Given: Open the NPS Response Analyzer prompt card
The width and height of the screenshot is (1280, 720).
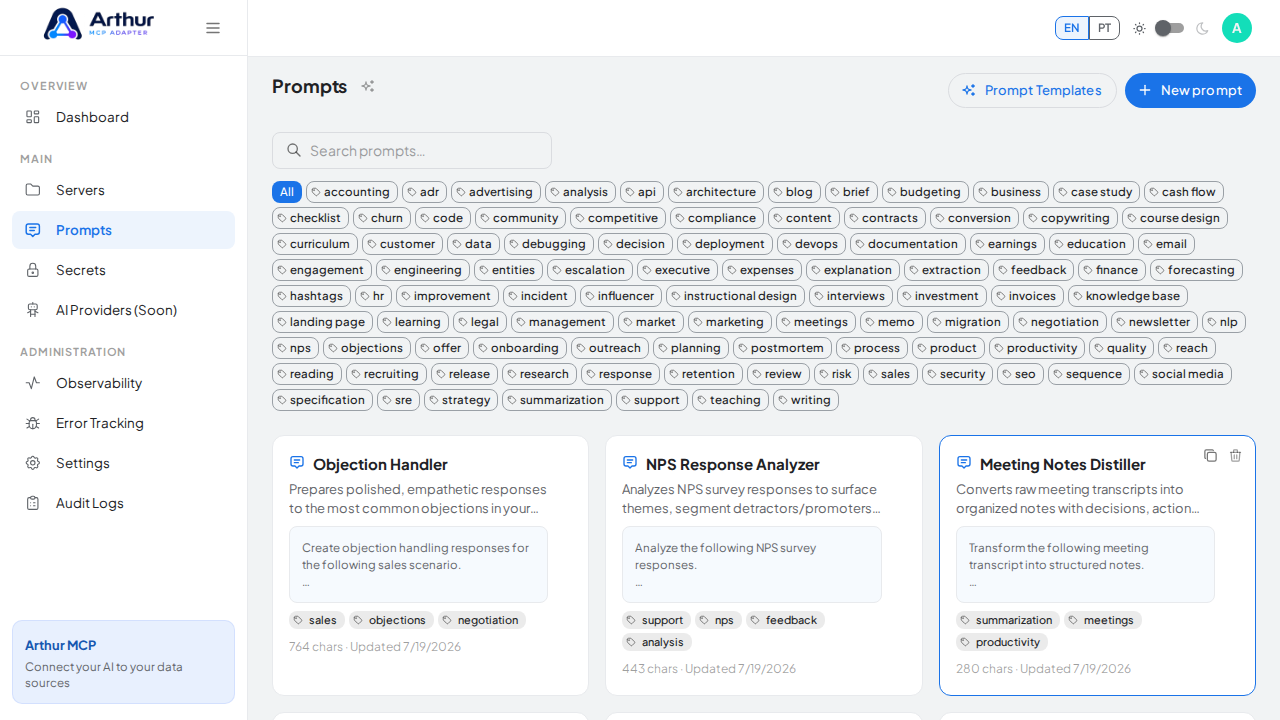Looking at the screenshot, I should tap(764, 565).
